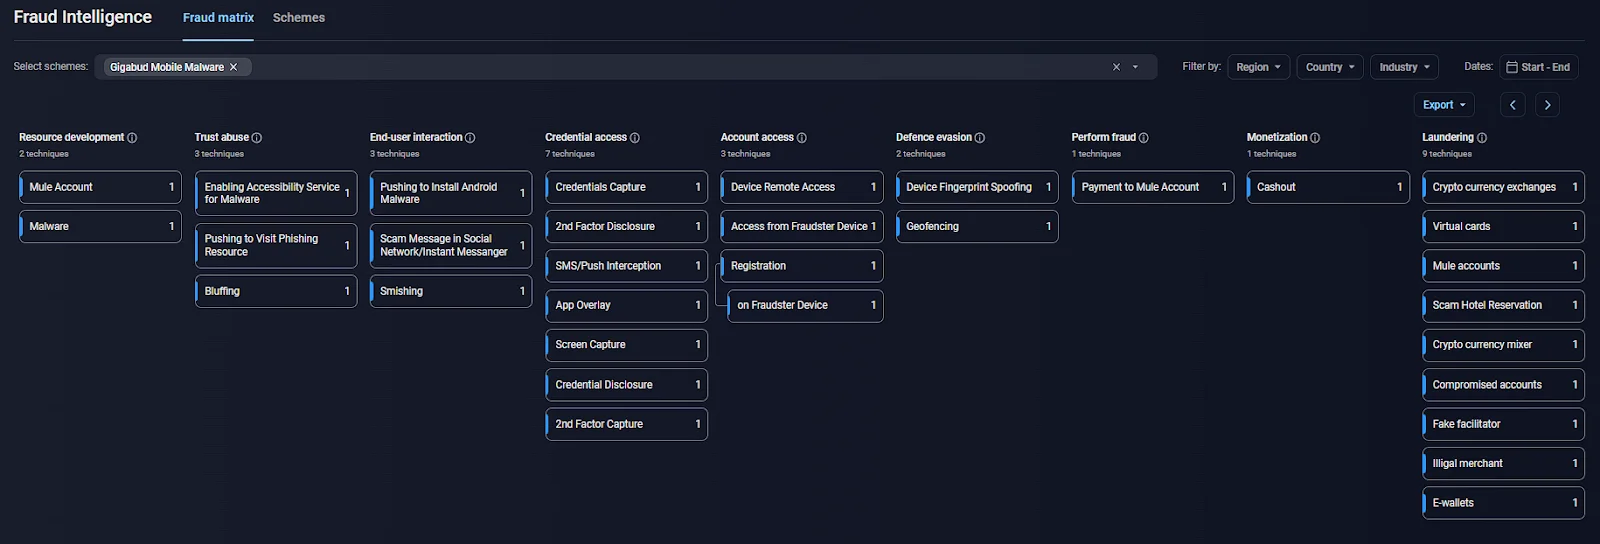Switch to the Fraud matrix tab
This screenshot has width=1600, height=544.
pos(218,18)
